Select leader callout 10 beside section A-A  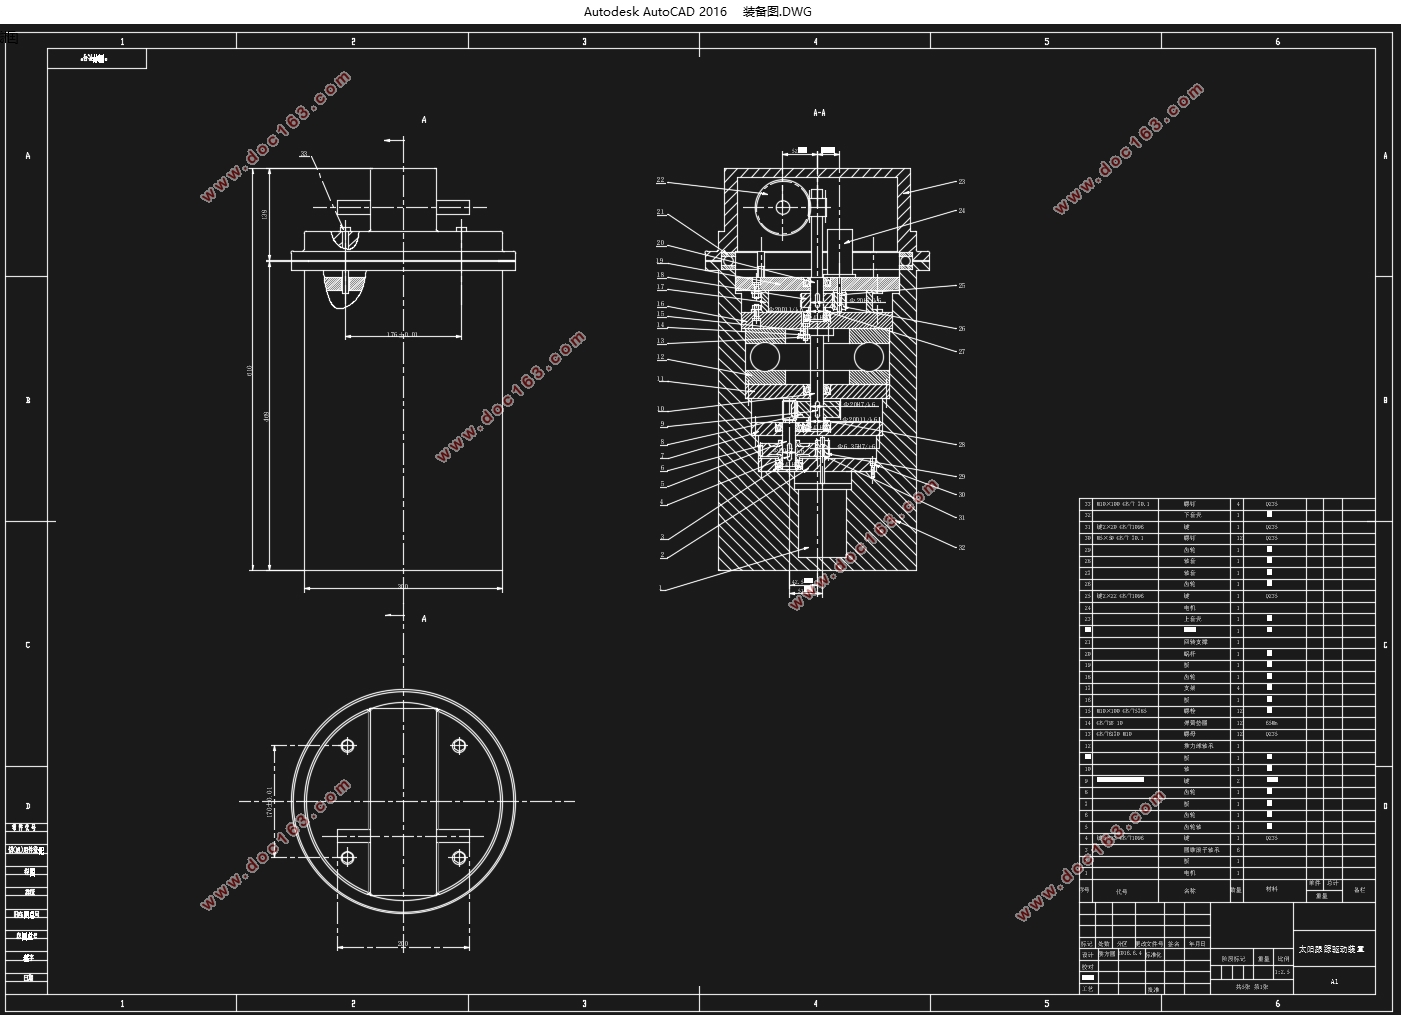click(x=660, y=409)
